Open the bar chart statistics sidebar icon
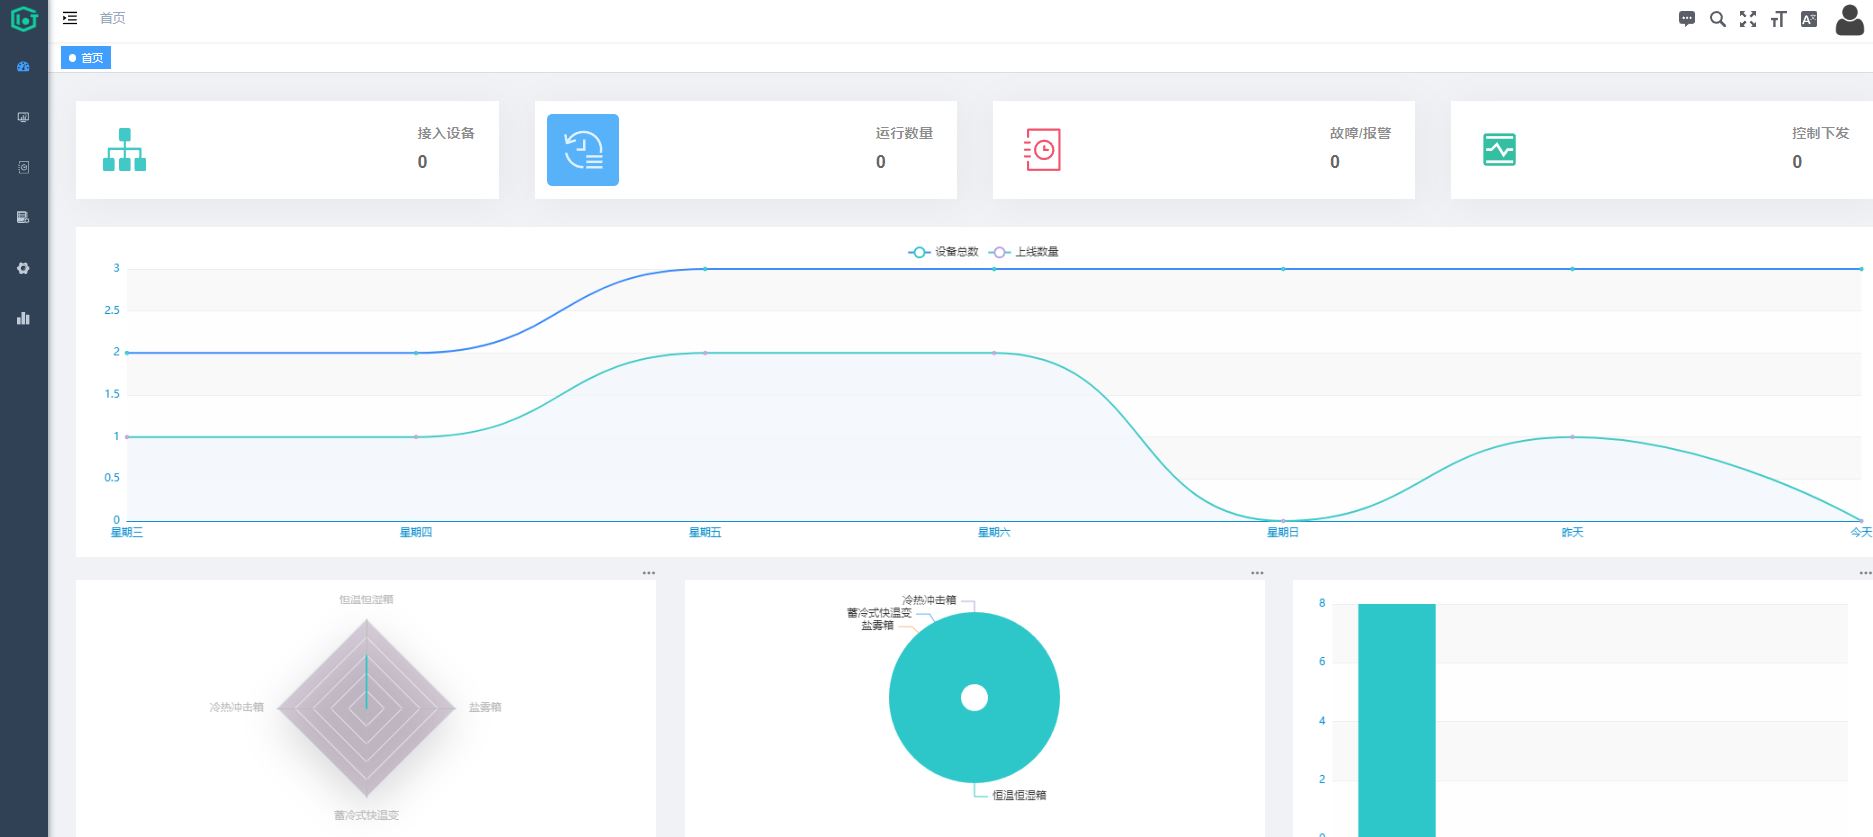Screen dimensions: 1873x837 pos(23,318)
